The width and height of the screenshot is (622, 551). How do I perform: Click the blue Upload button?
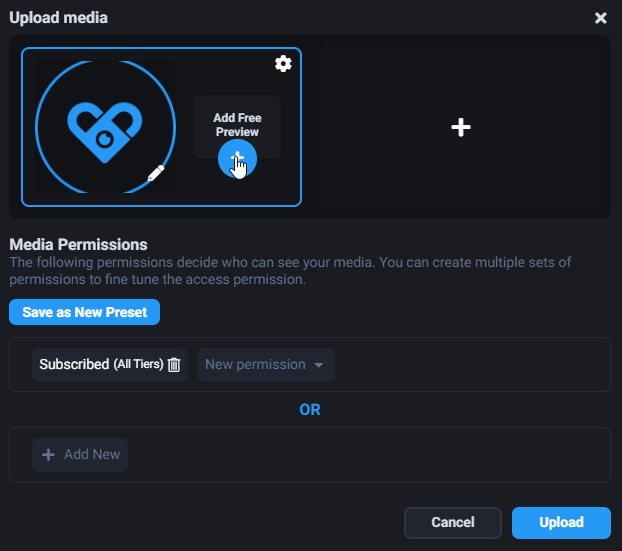pyautogui.click(x=561, y=522)
